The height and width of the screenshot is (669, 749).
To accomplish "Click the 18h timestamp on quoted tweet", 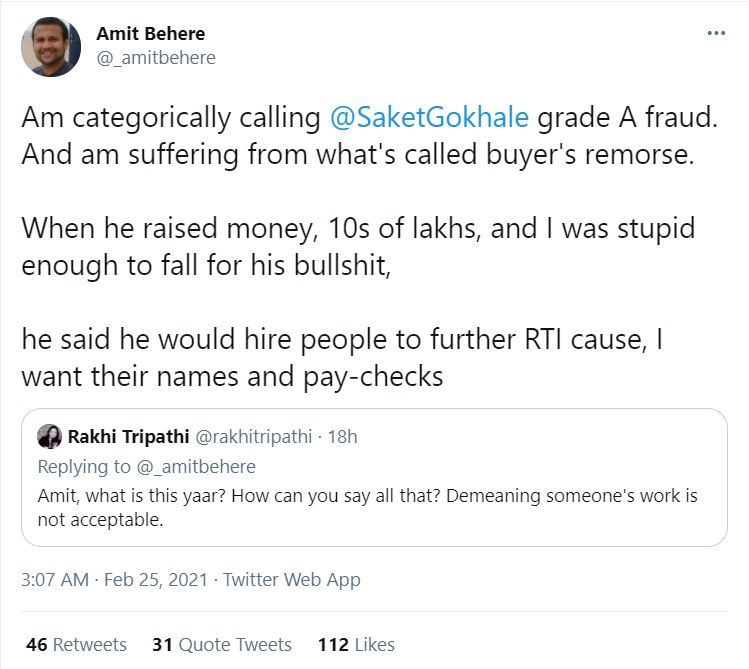I will pyautogui.click(x=342, y=437).
